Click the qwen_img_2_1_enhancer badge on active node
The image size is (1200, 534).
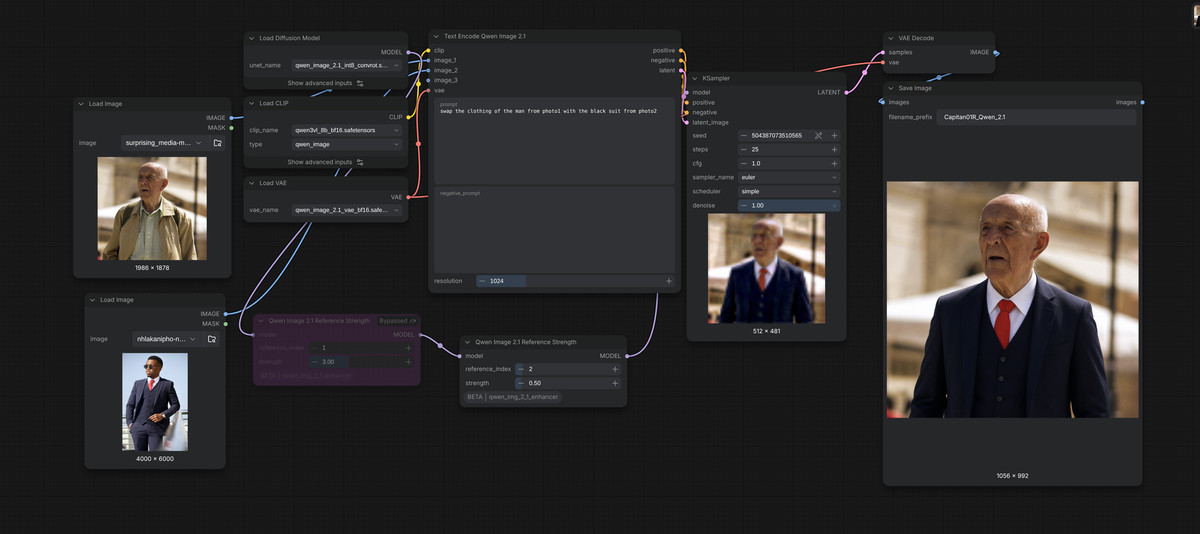click(x=524, y=397)
